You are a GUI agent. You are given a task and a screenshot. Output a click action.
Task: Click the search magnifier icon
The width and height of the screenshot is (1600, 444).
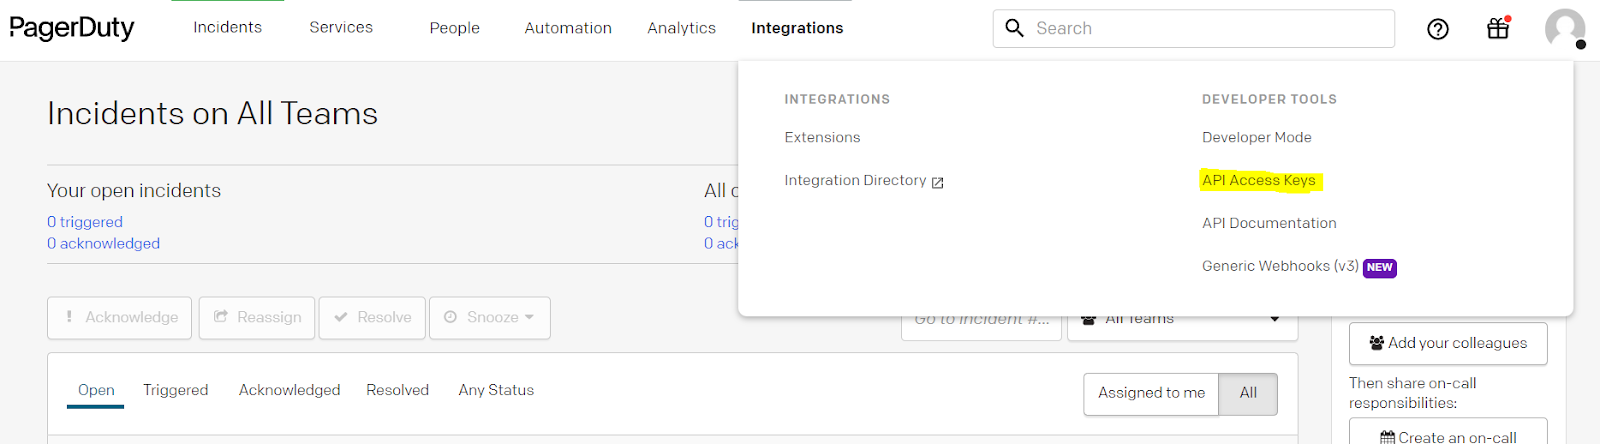tap(1014, 28)
